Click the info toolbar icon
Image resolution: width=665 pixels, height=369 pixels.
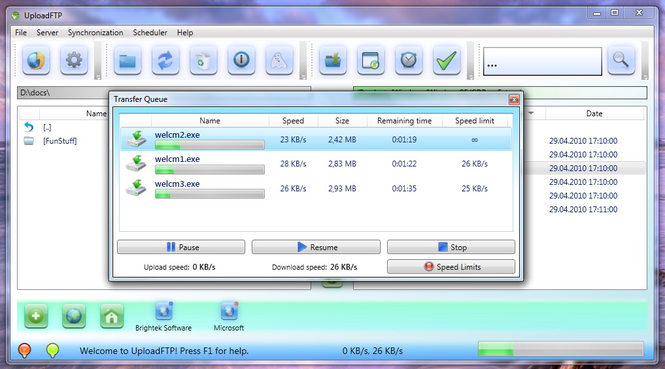241,61
